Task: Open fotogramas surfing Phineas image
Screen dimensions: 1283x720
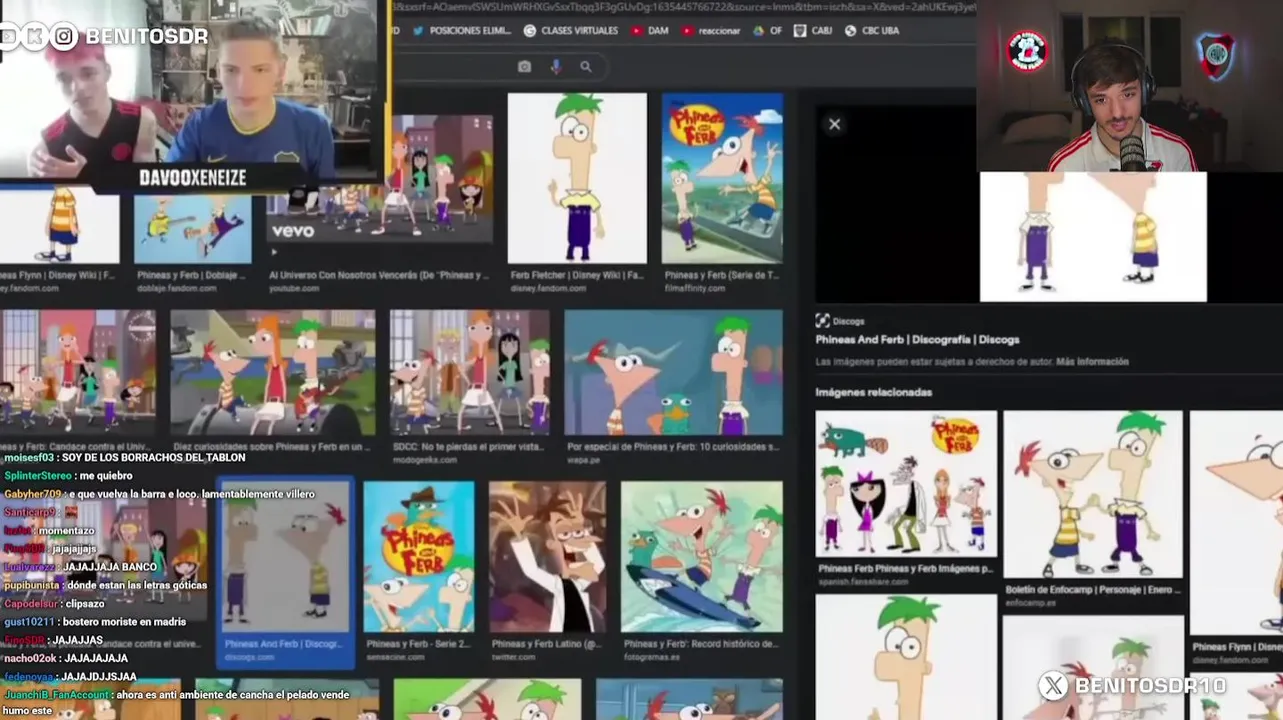Action: [x=702, y=557]
